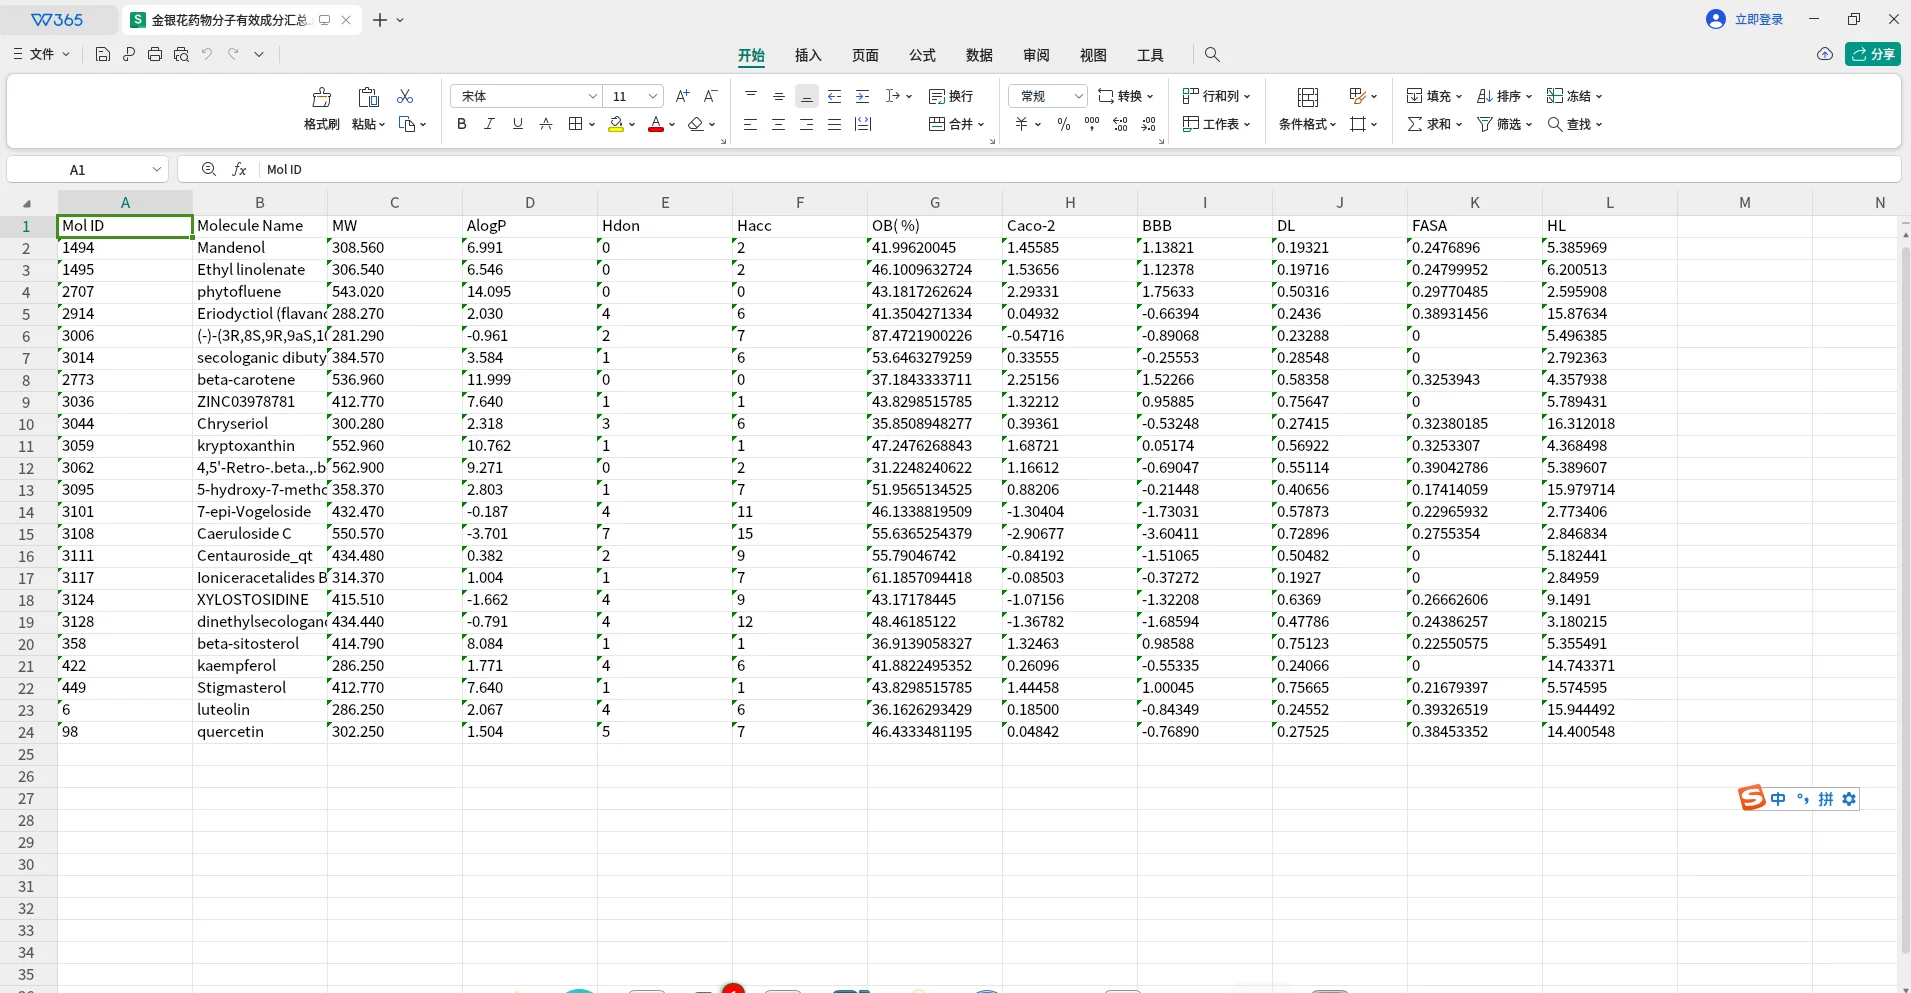
Task: Click the Increase Indent icon
Action: click(x=863, y=96)
